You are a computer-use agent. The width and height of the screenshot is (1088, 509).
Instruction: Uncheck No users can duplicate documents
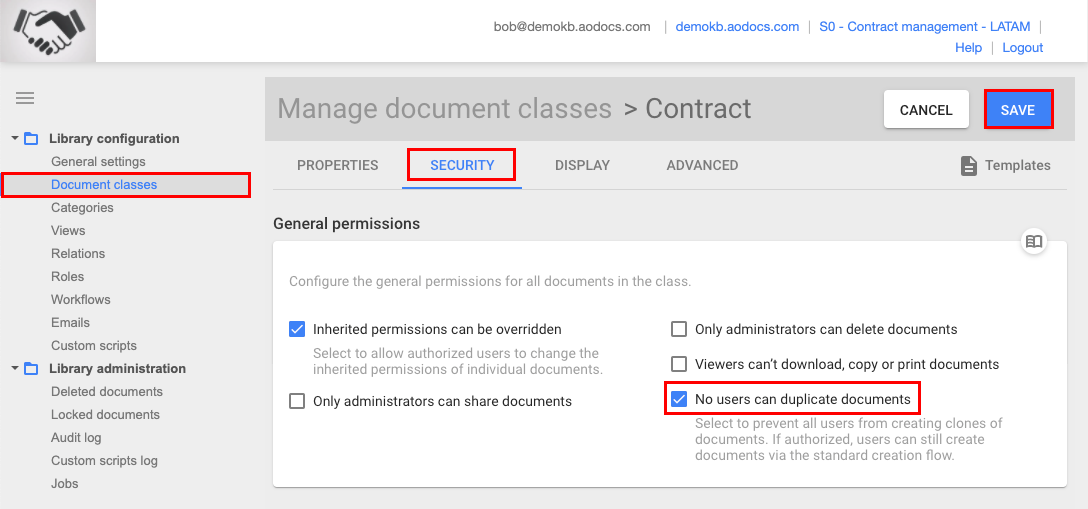[x=679, y=399]
